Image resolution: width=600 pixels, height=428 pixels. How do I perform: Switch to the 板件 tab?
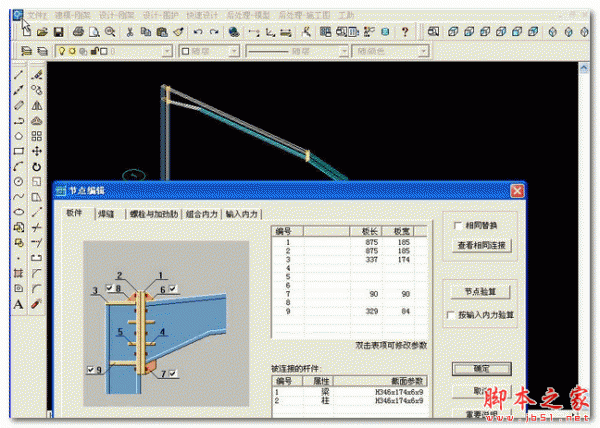[74, 213]
